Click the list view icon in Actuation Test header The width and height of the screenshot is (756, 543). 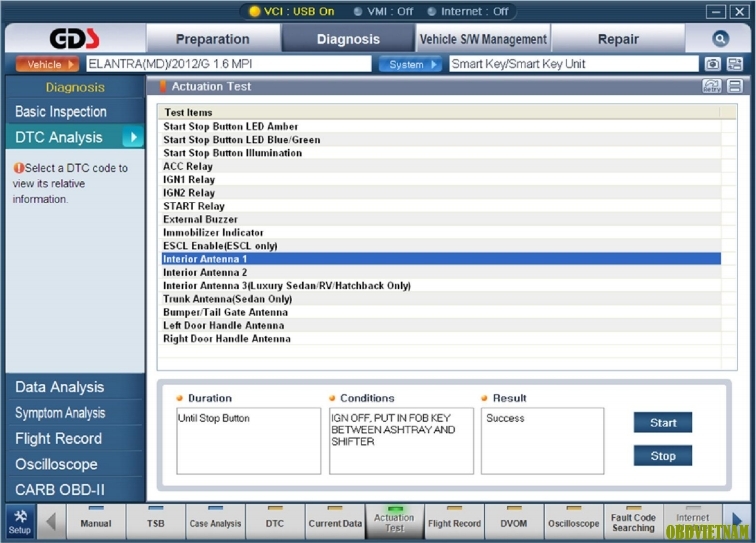[735, 86]
